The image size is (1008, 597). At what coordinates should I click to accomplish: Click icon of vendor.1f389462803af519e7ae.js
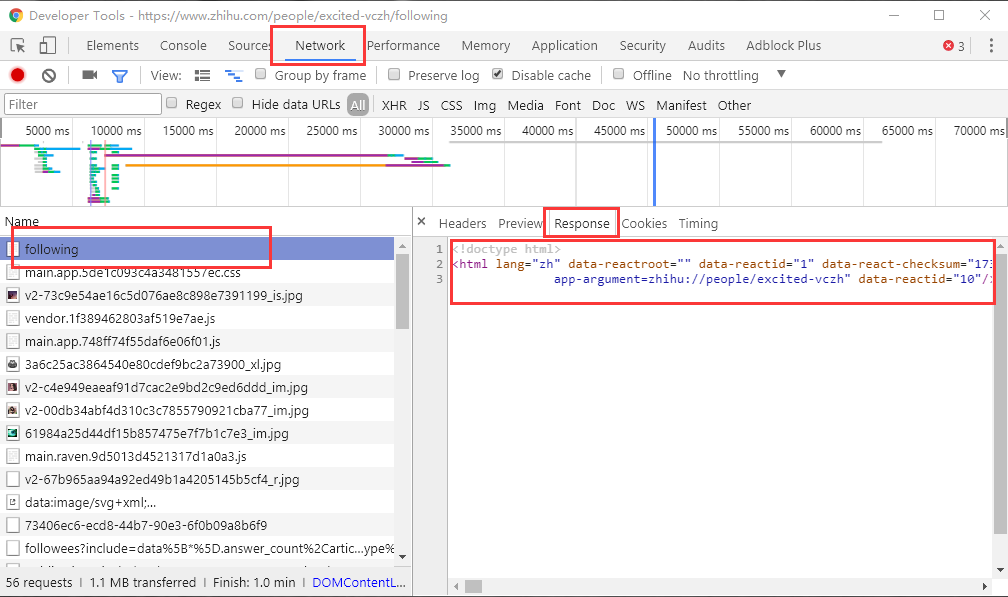(12, 318)
